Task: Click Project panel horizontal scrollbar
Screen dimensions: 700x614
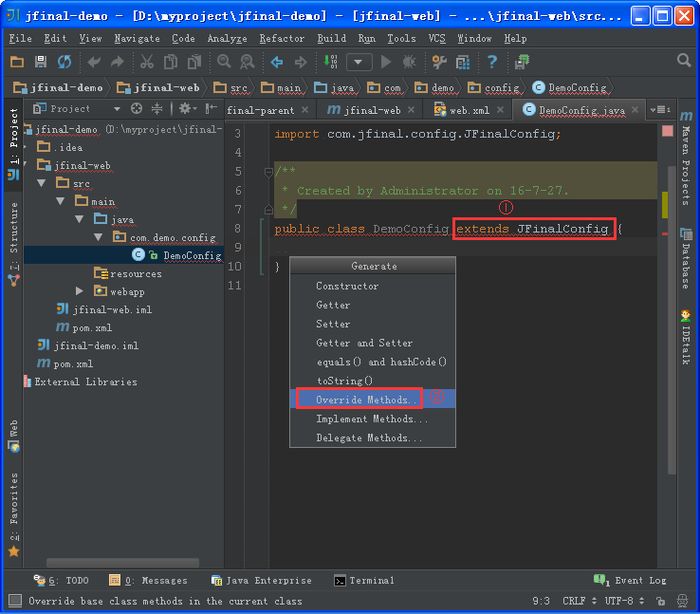Action: (123, 562)
